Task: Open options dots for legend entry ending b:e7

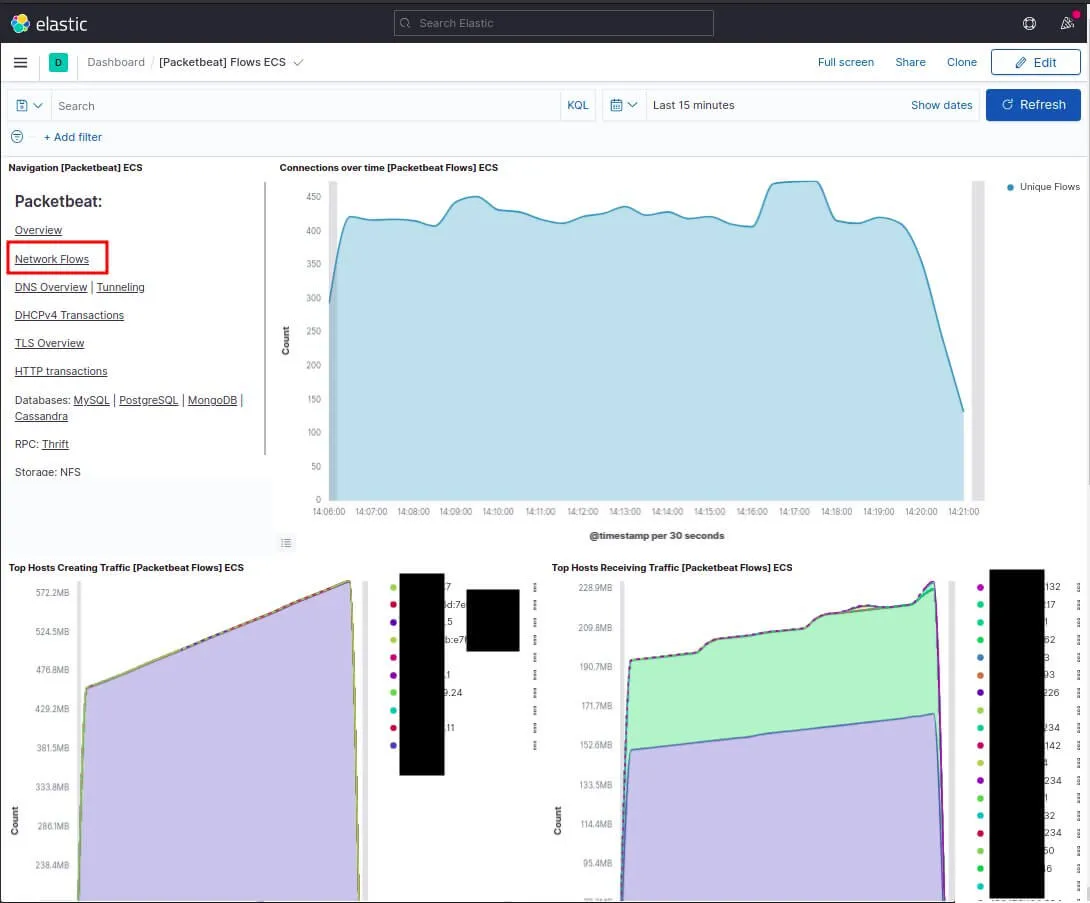Action: tap(535, 640)
